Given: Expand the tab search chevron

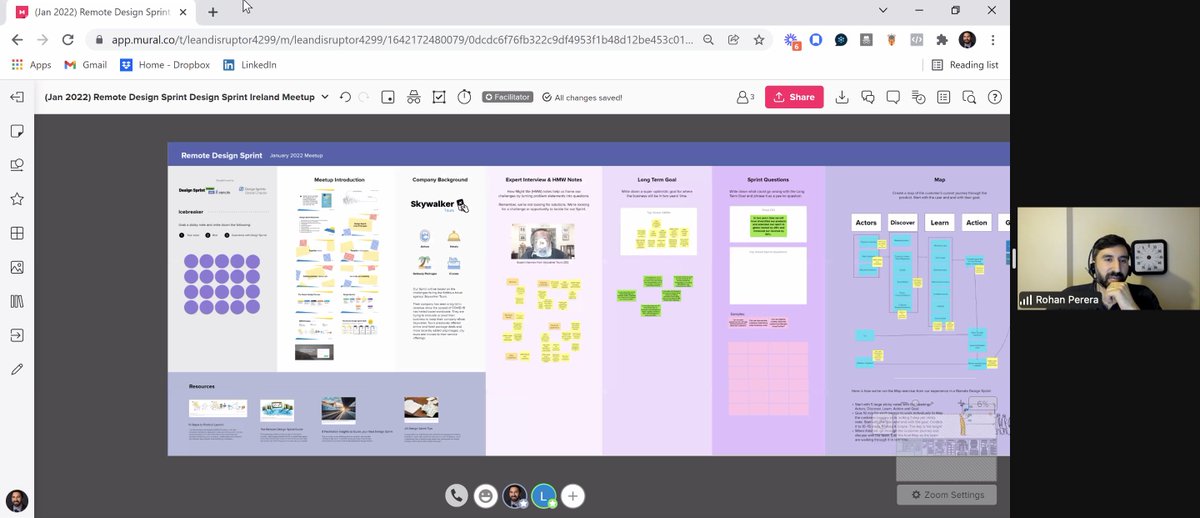Looking at the screenshot, I should [x=883, y=10].
